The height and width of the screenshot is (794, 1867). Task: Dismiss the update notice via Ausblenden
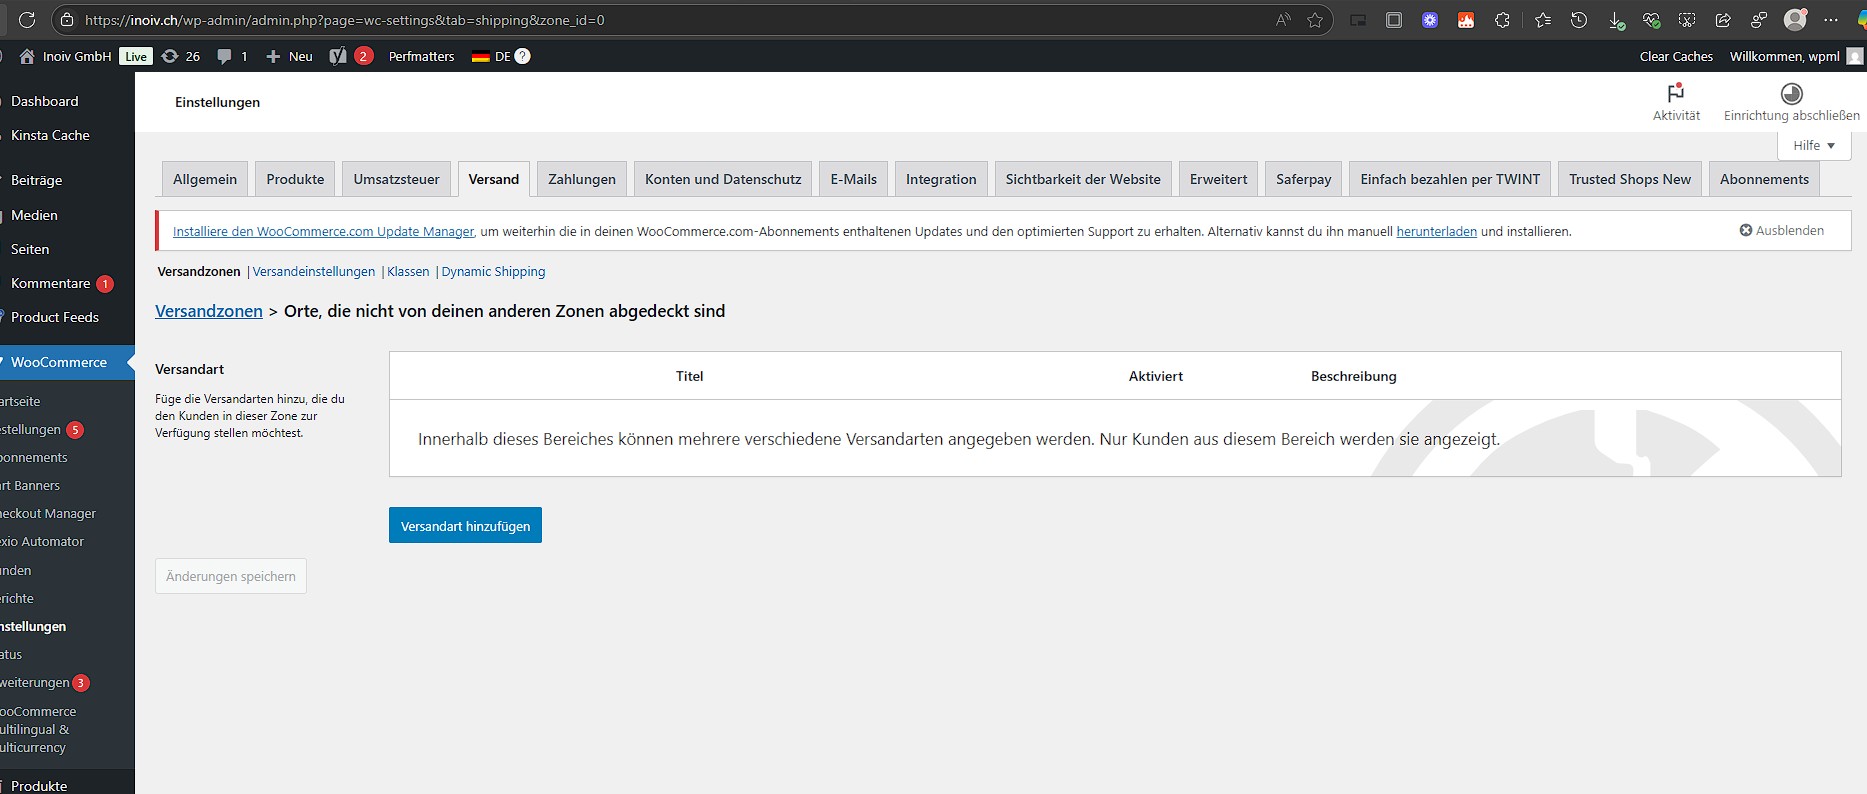pos(1781,230)
